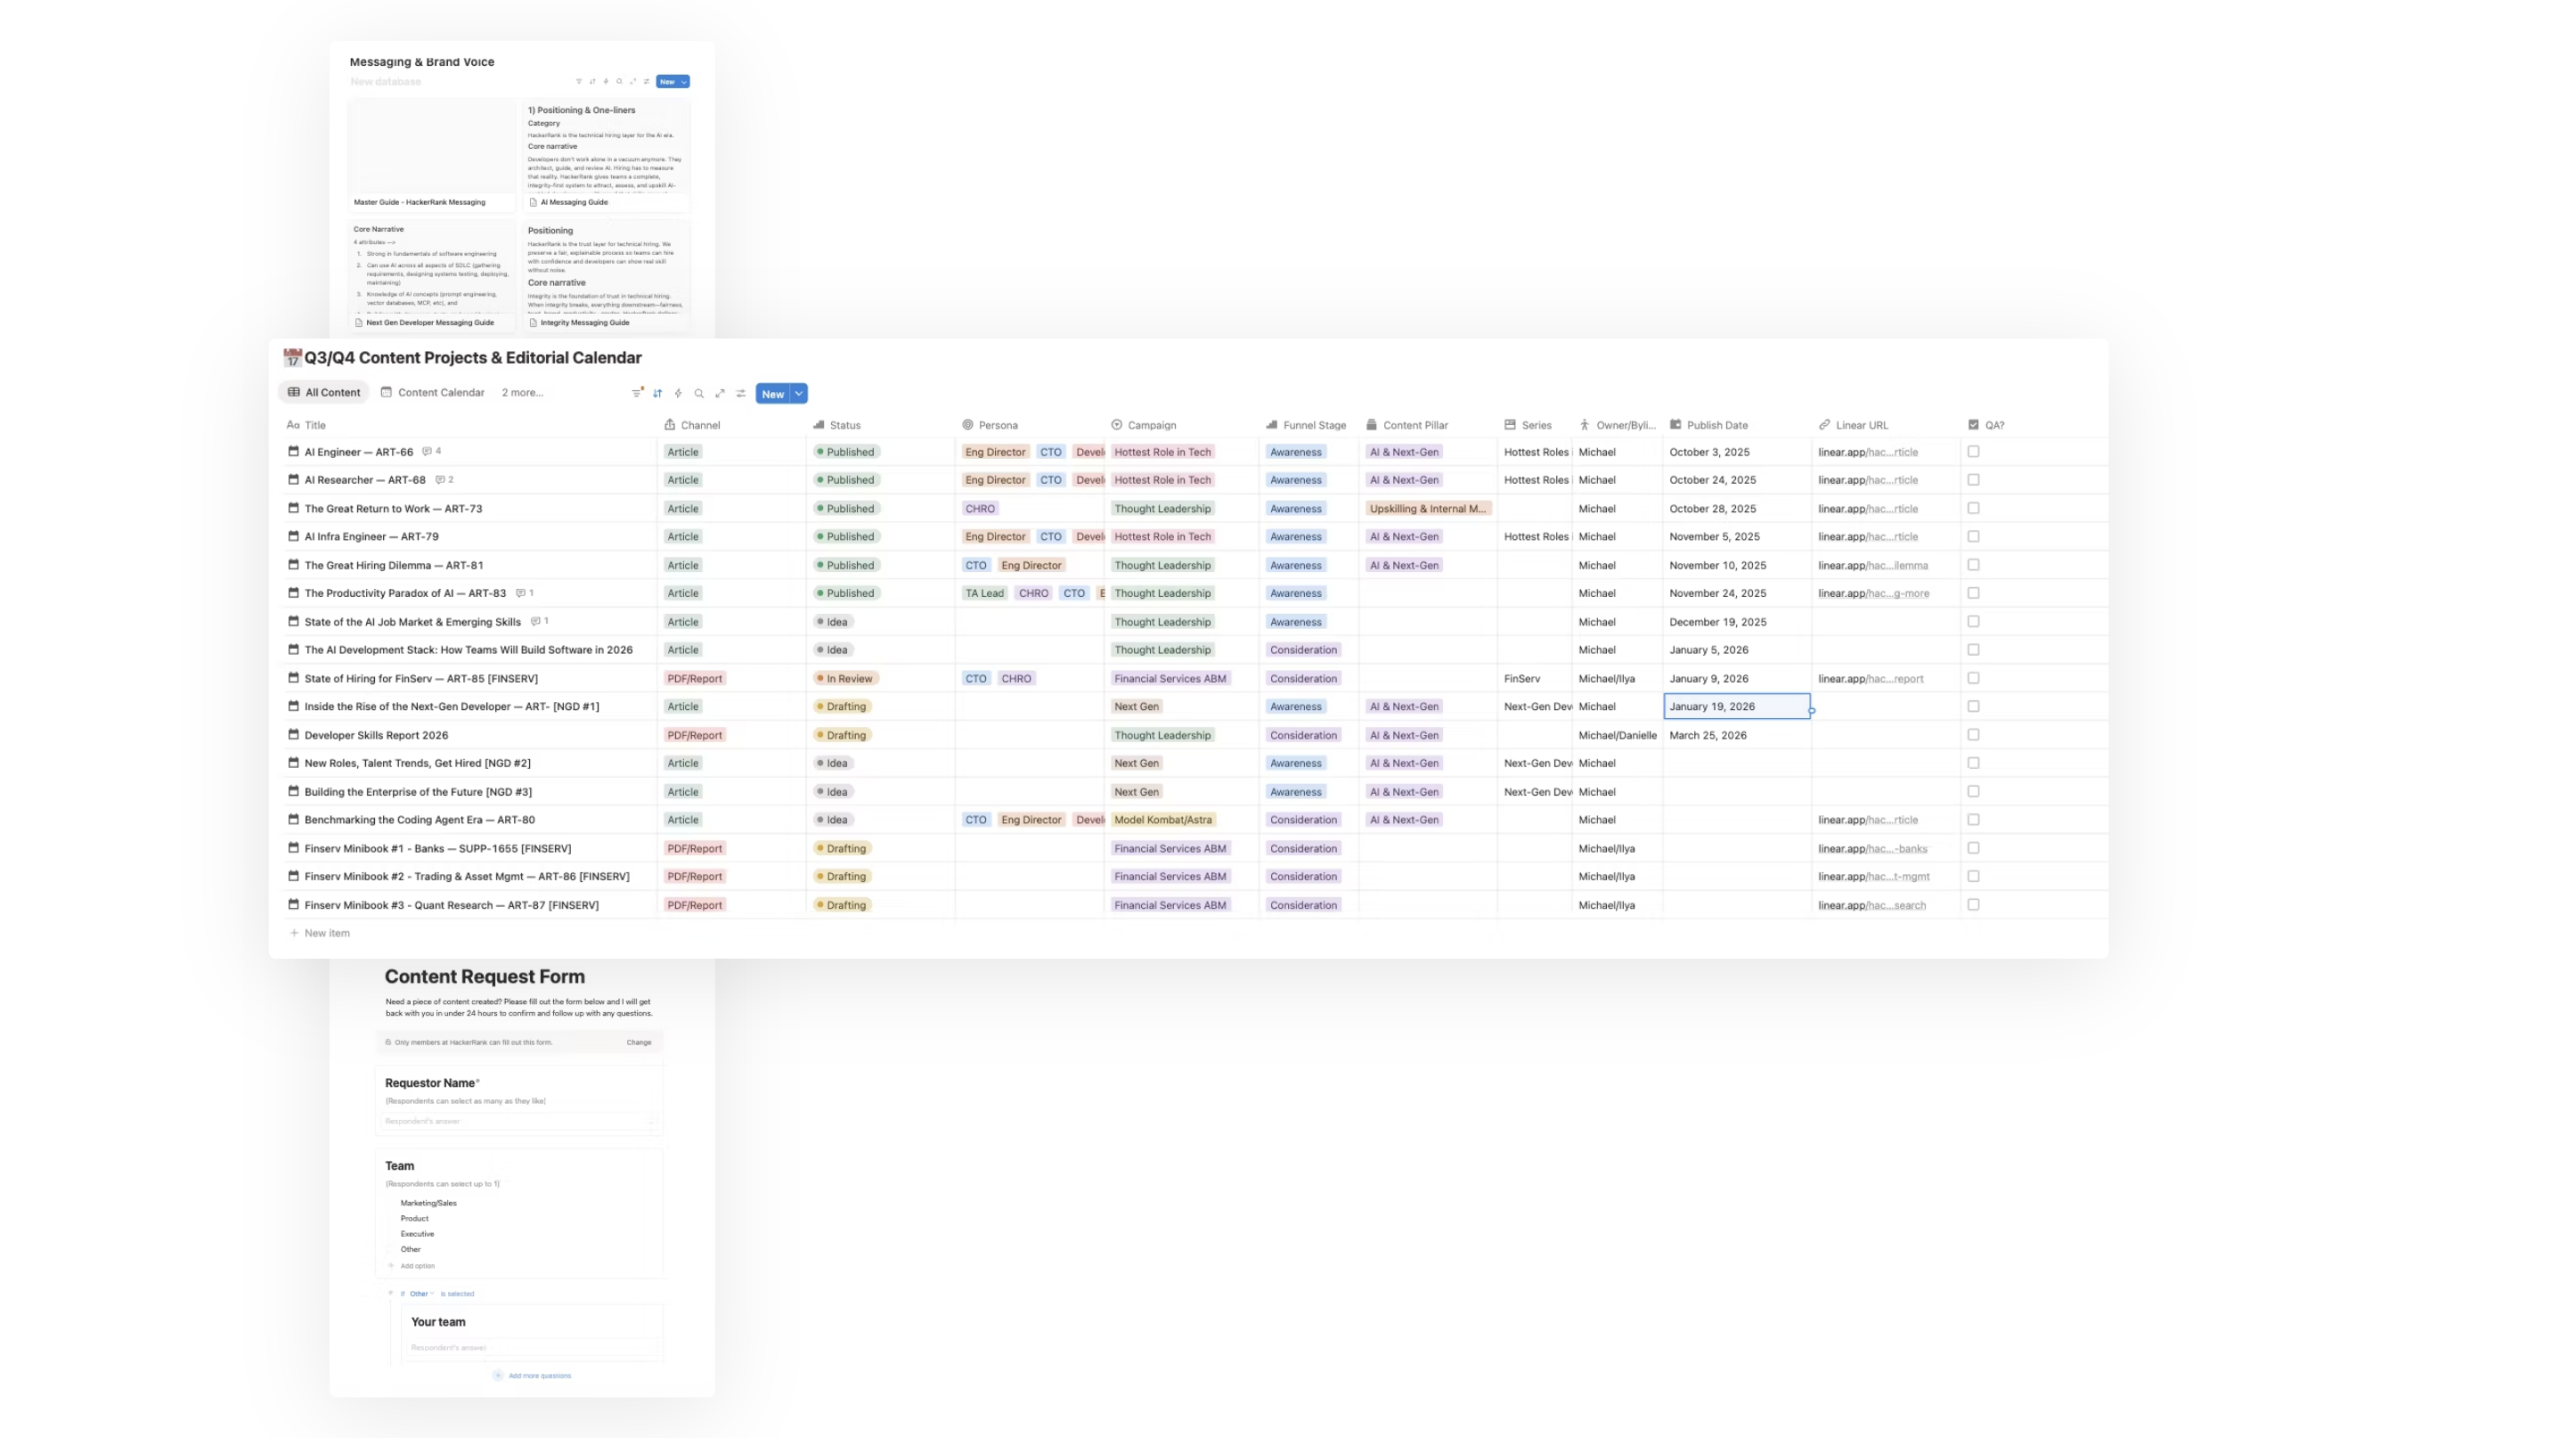Screen dimensions: 2560x1438
Task: Open the Linear URL link for the AI Researcher row
Action: tap(1867, 480)
